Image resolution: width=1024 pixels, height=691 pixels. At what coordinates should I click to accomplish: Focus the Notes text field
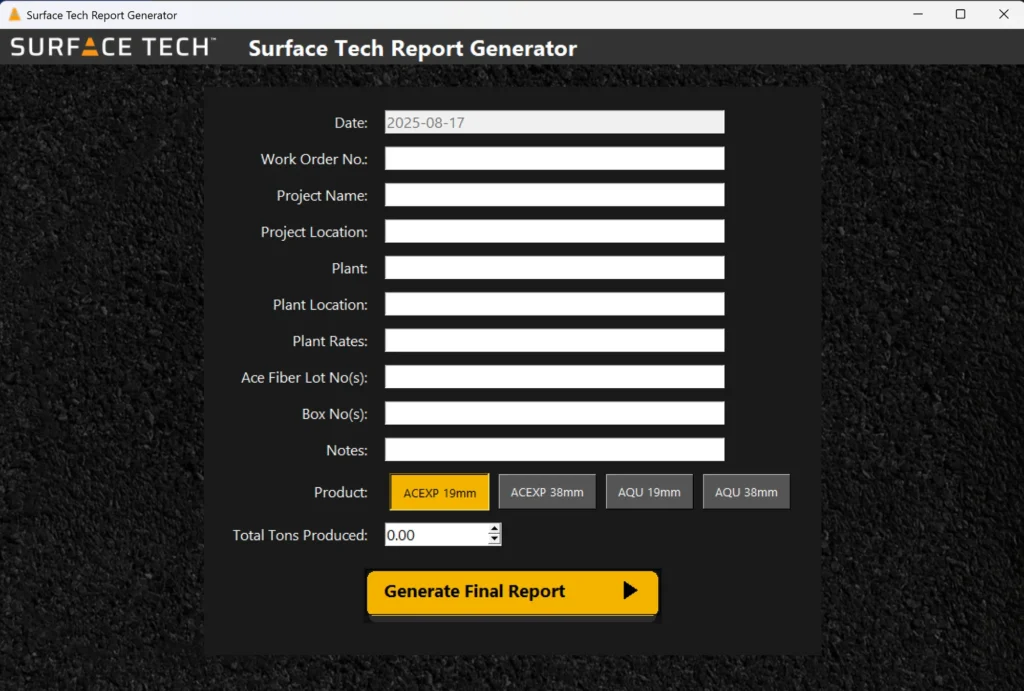click(x=554, y=450)
